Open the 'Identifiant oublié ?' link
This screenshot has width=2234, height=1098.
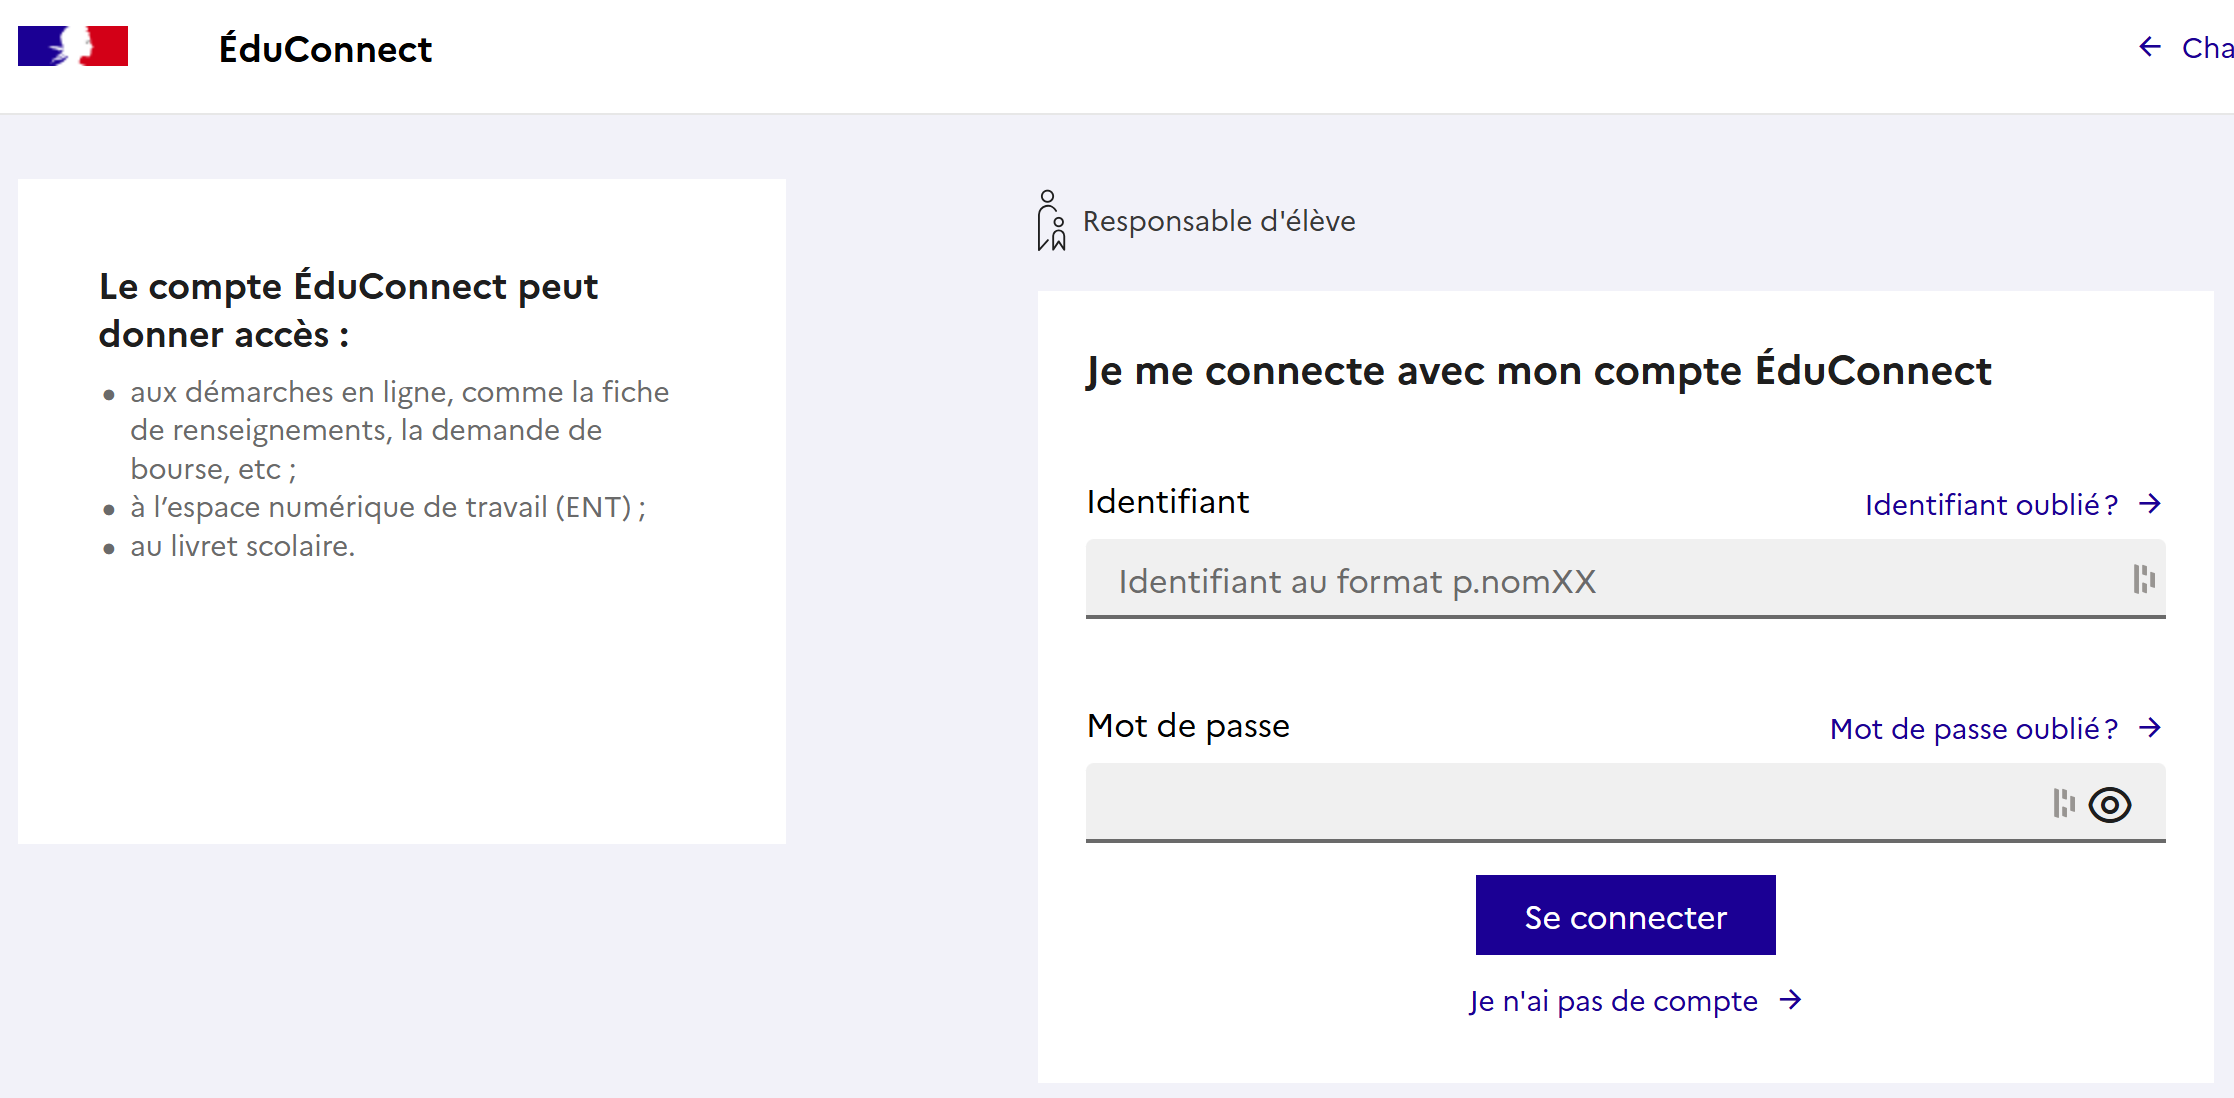click(x=1988, y=504)
